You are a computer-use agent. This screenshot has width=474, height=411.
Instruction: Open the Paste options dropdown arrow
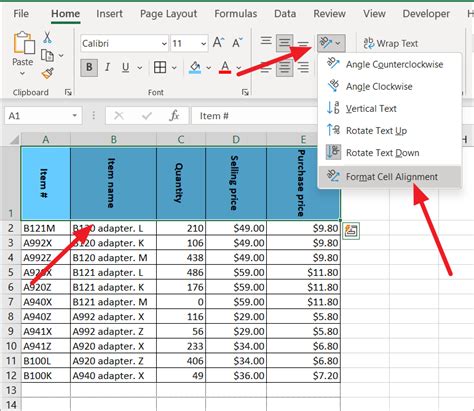point(22,73)
